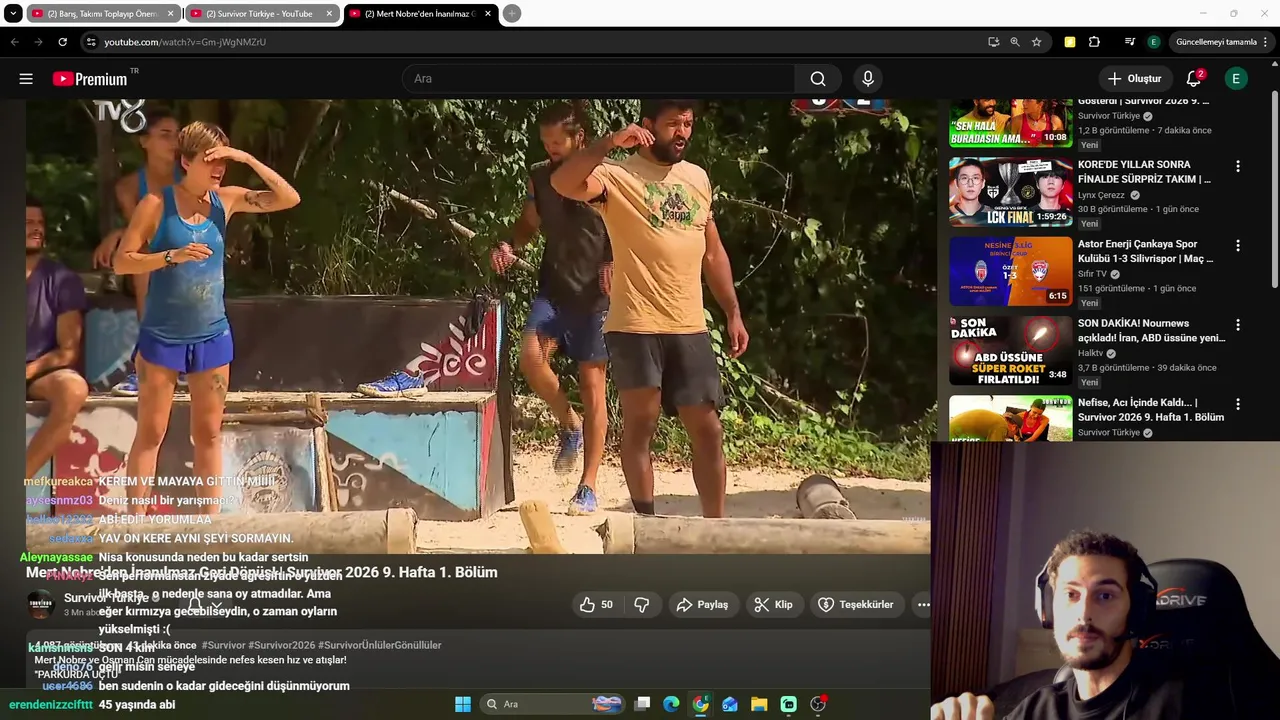Click Güncellemeyi tamamla update button
1280x720 pixels.
tap(1215, 42)
